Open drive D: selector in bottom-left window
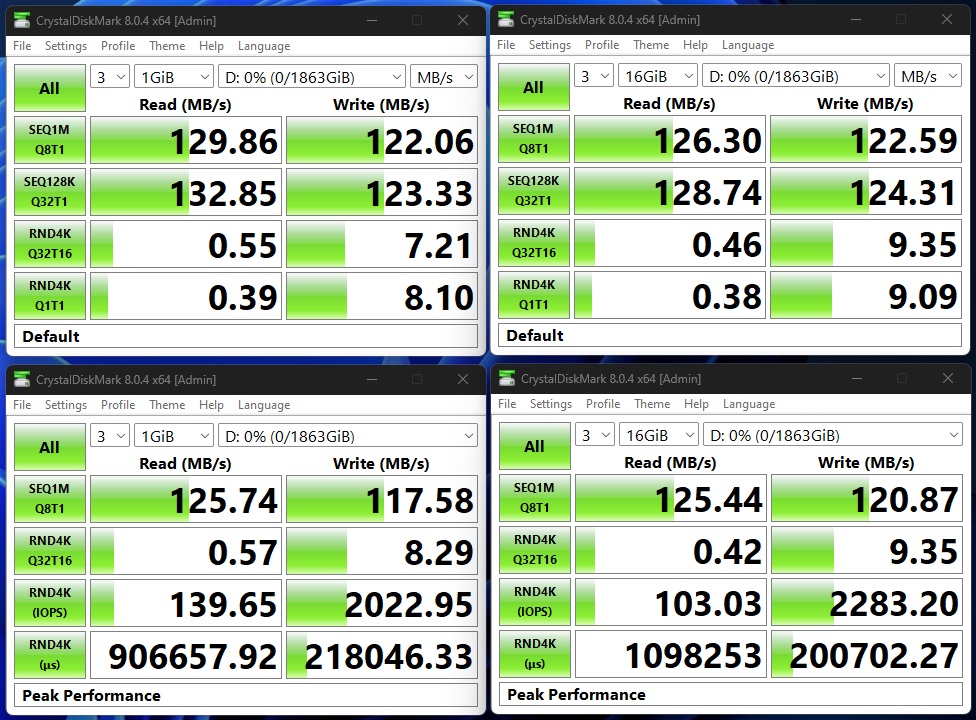This screenshot has height=720, width=976. 348,436
